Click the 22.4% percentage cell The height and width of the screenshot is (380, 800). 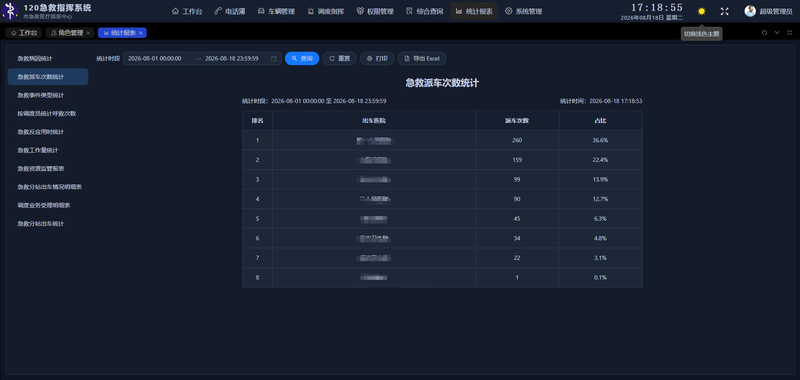point(601,160)
